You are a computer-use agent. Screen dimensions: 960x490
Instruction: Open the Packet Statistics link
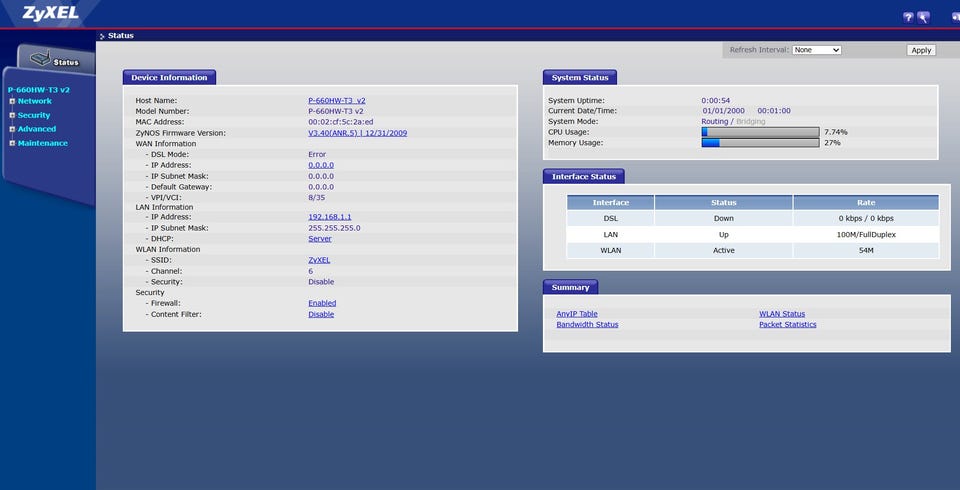(x=787, y=325)
